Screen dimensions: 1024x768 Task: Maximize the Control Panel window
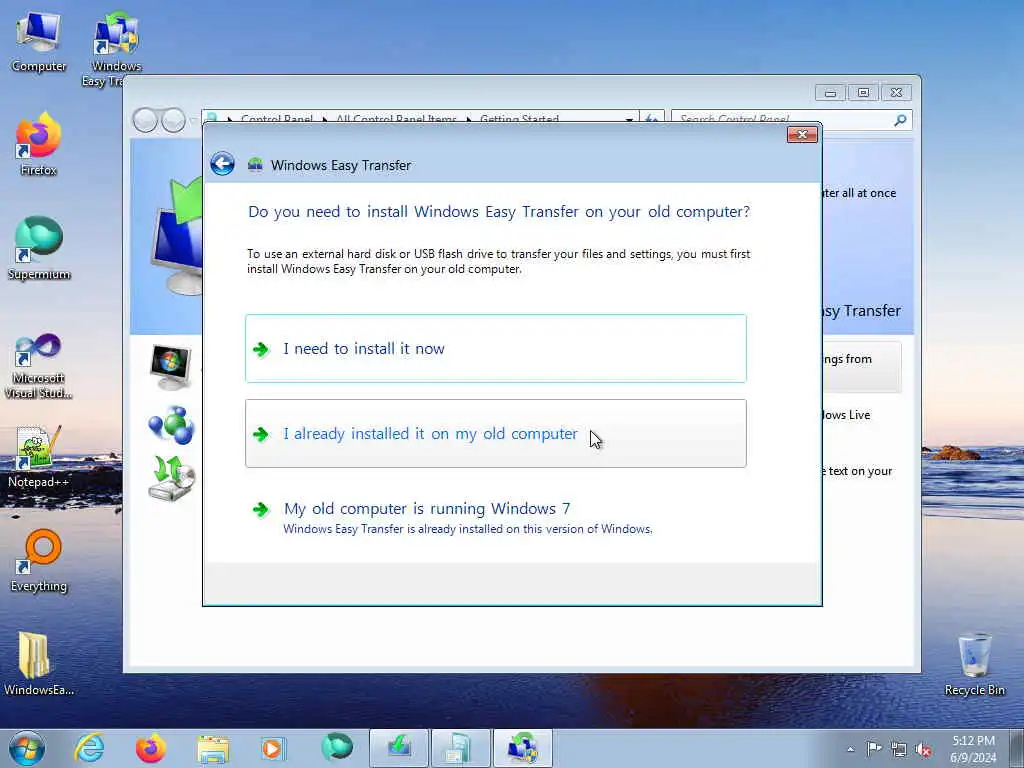[x=863, y=93]
